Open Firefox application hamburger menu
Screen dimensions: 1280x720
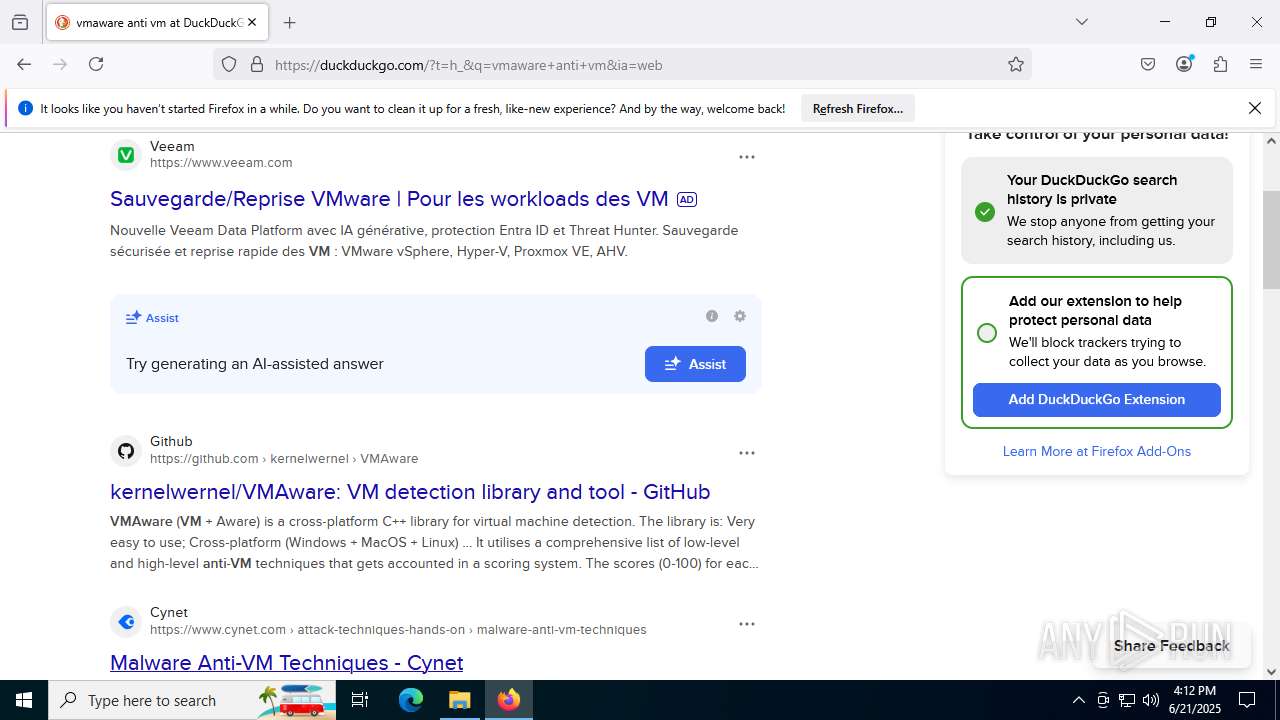pos(1256,64)
